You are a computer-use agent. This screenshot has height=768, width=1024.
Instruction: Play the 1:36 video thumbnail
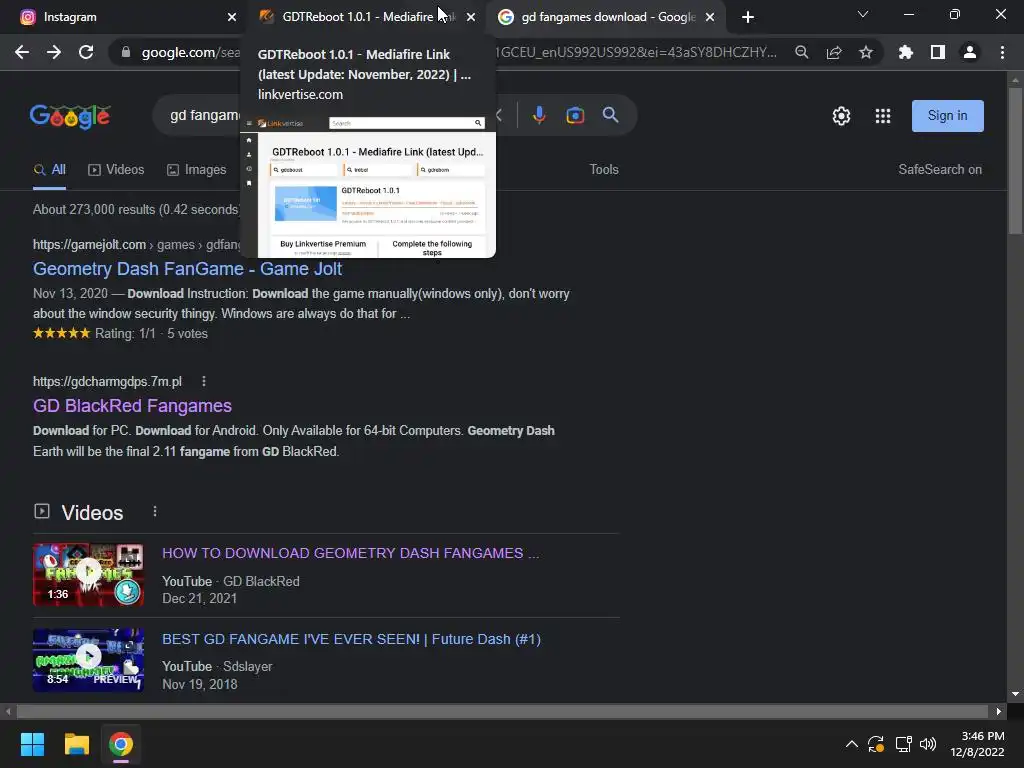pyautogui.click(x=88, y=575)
